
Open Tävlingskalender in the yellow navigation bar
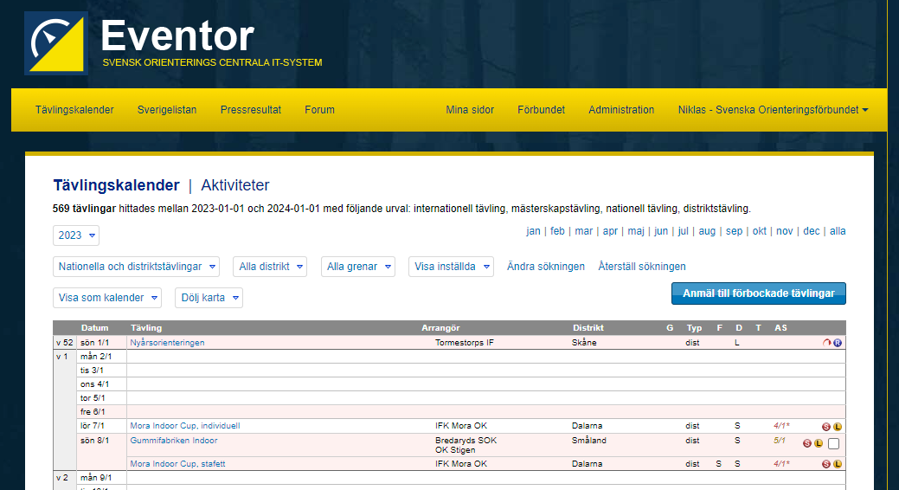point(75,109)
